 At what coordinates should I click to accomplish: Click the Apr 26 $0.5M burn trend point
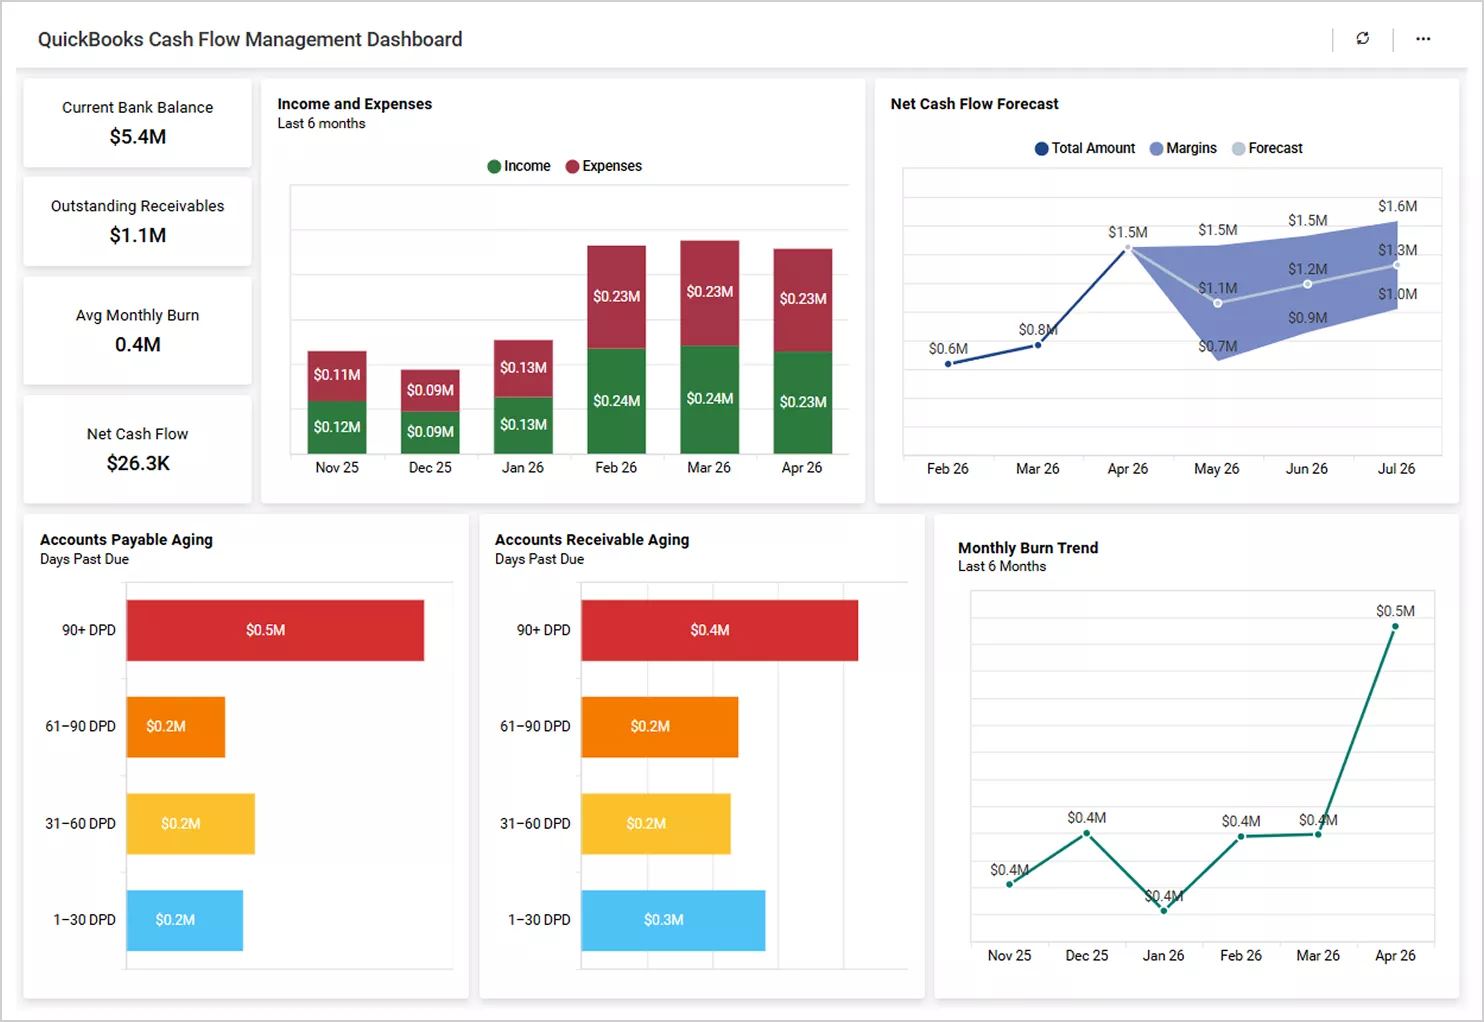pyautogui.click(x=1395, y=627)
